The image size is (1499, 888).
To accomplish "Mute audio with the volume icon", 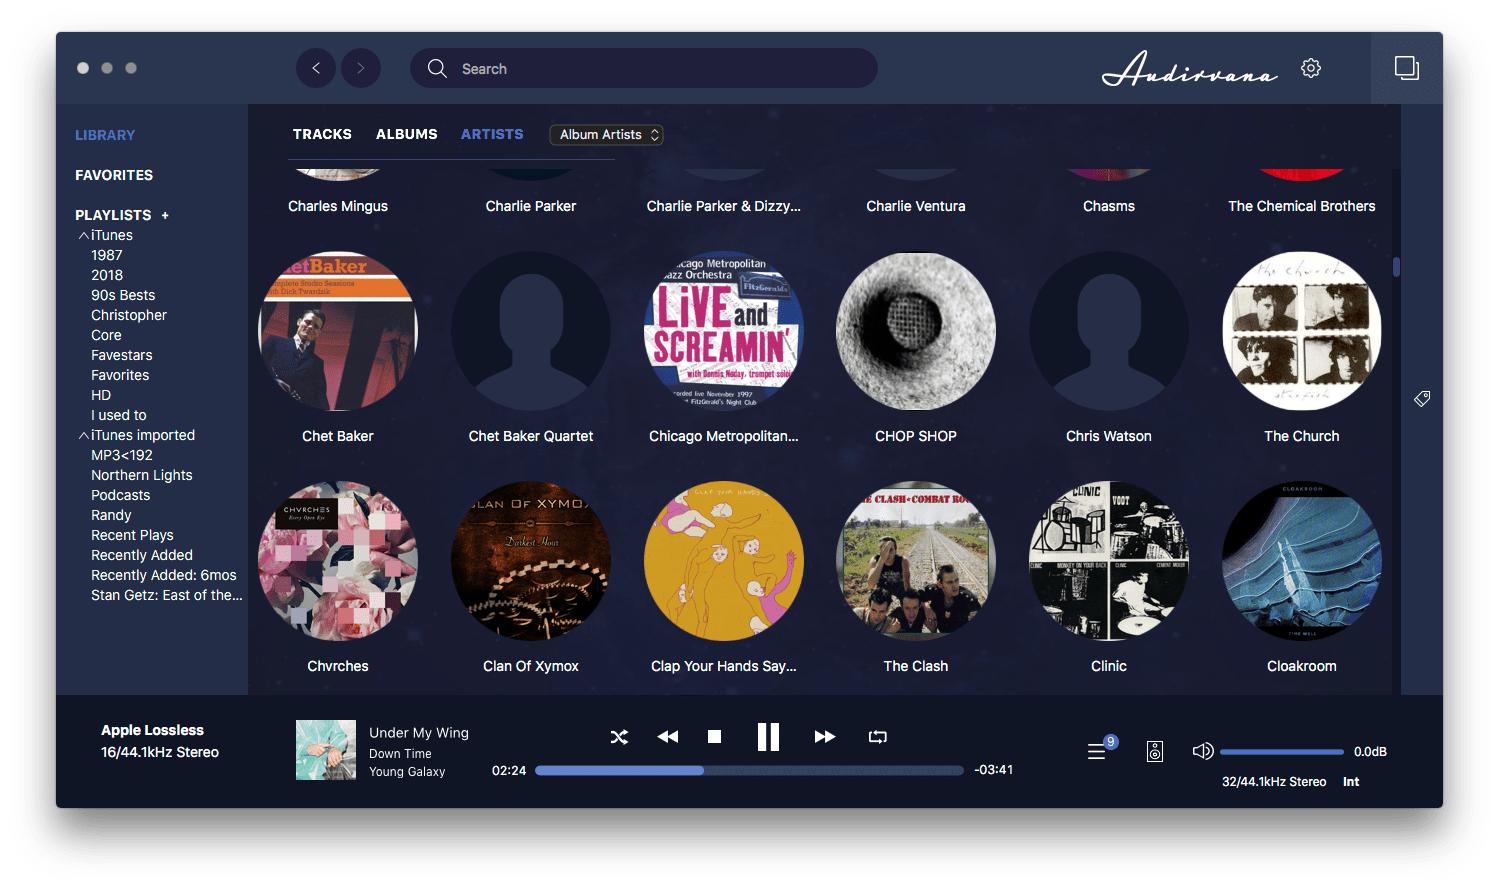I will click(1203, 751).
